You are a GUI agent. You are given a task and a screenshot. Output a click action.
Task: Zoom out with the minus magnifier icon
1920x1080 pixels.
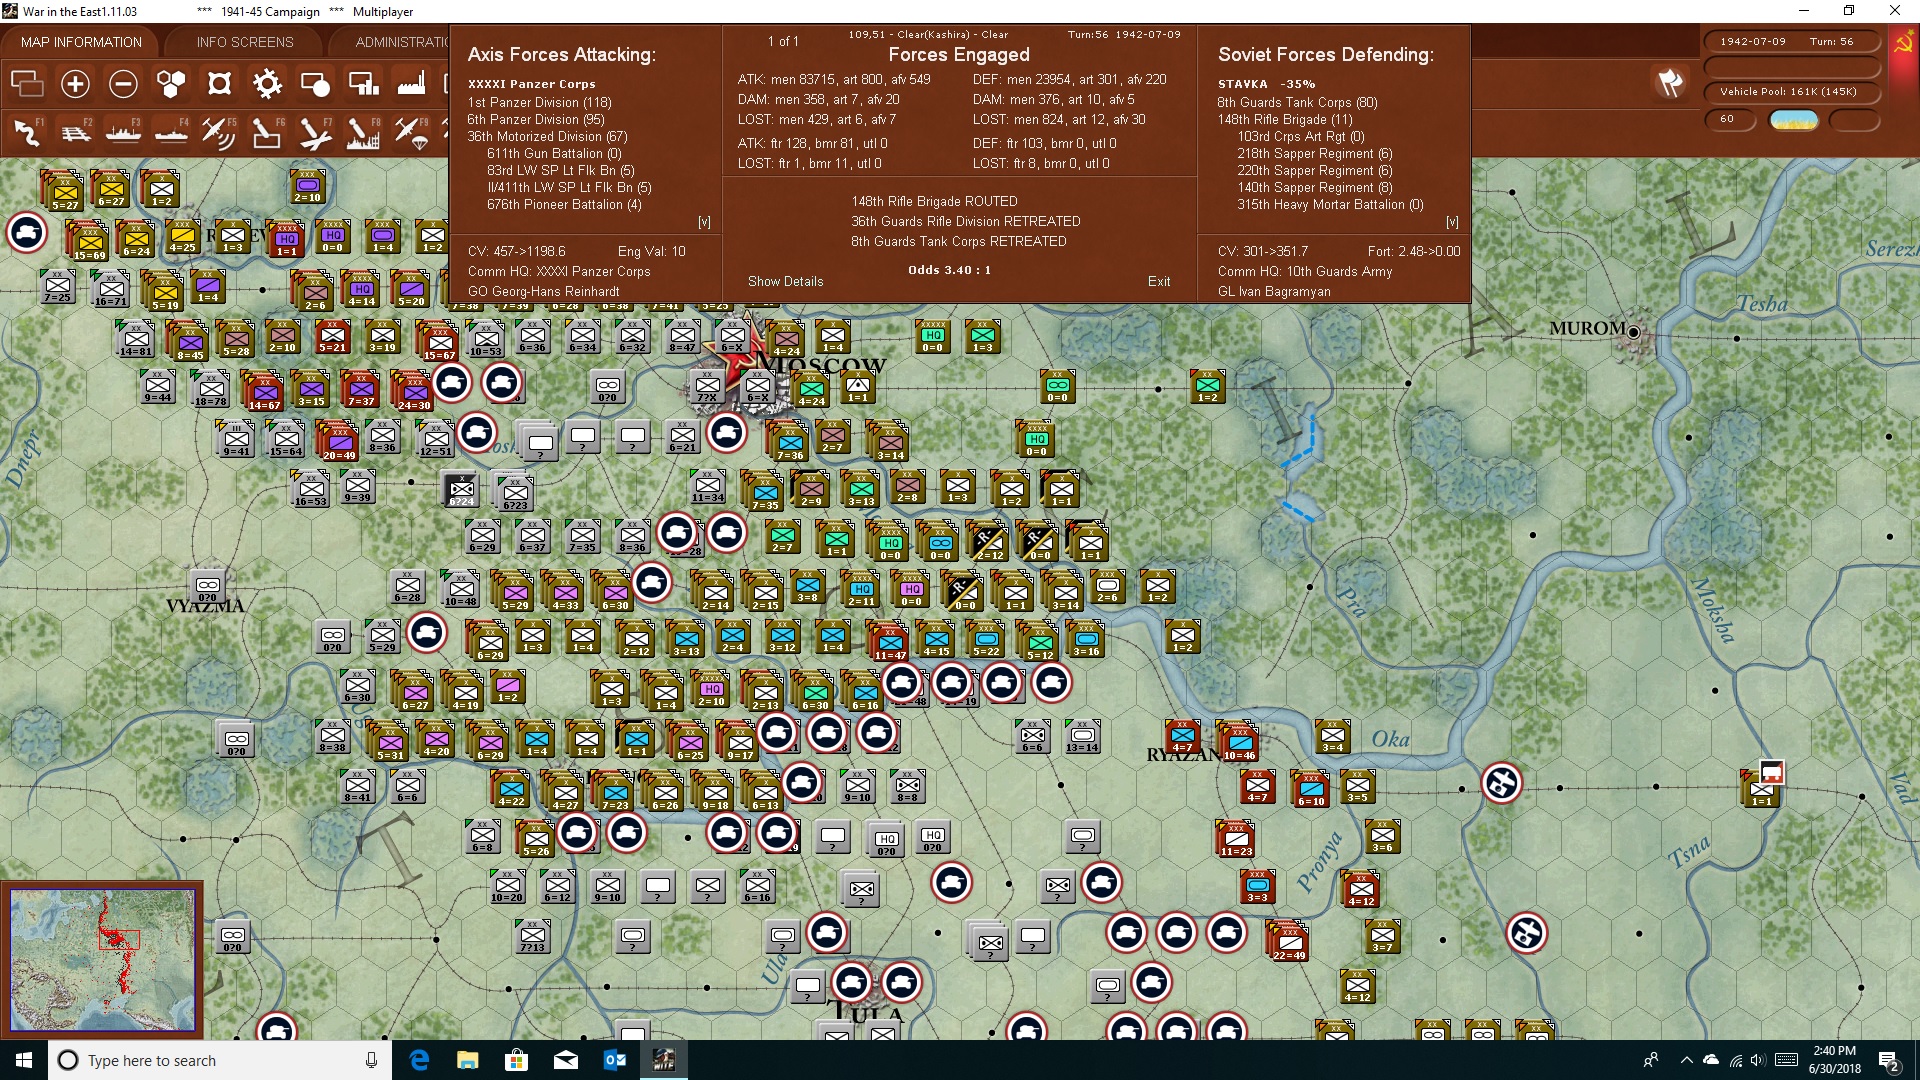tap(123, 84)
